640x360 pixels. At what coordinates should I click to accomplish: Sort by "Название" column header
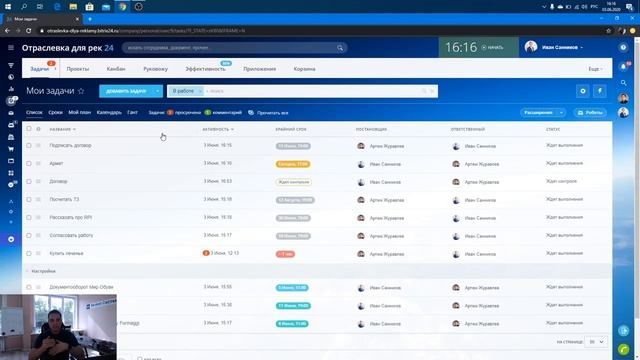pyautogui.click(x=62, y=129)
